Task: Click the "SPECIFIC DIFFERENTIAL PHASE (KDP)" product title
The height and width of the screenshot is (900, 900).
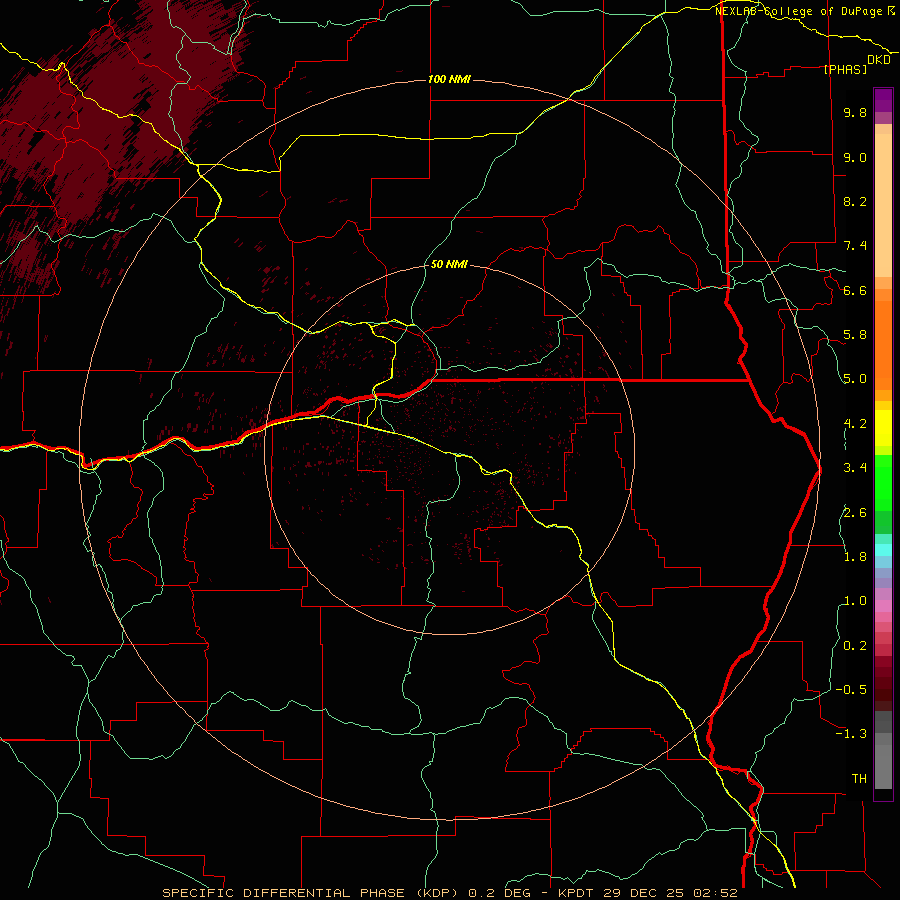Action: 313,893
